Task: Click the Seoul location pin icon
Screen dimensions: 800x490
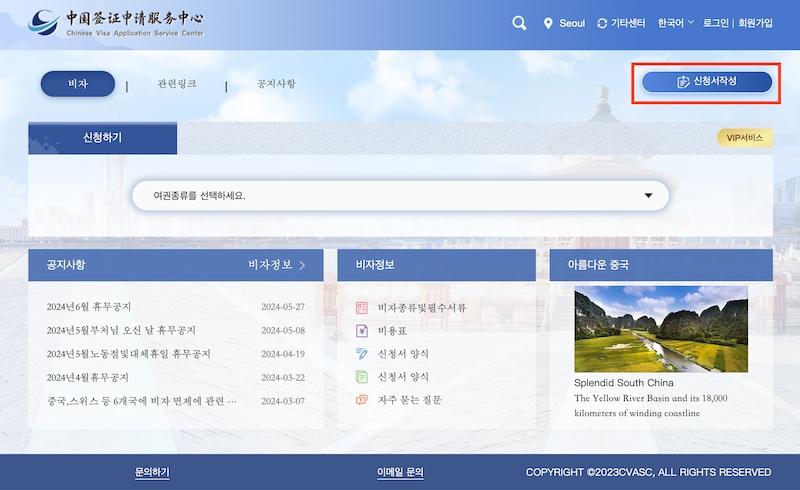Action: (548, 23)
